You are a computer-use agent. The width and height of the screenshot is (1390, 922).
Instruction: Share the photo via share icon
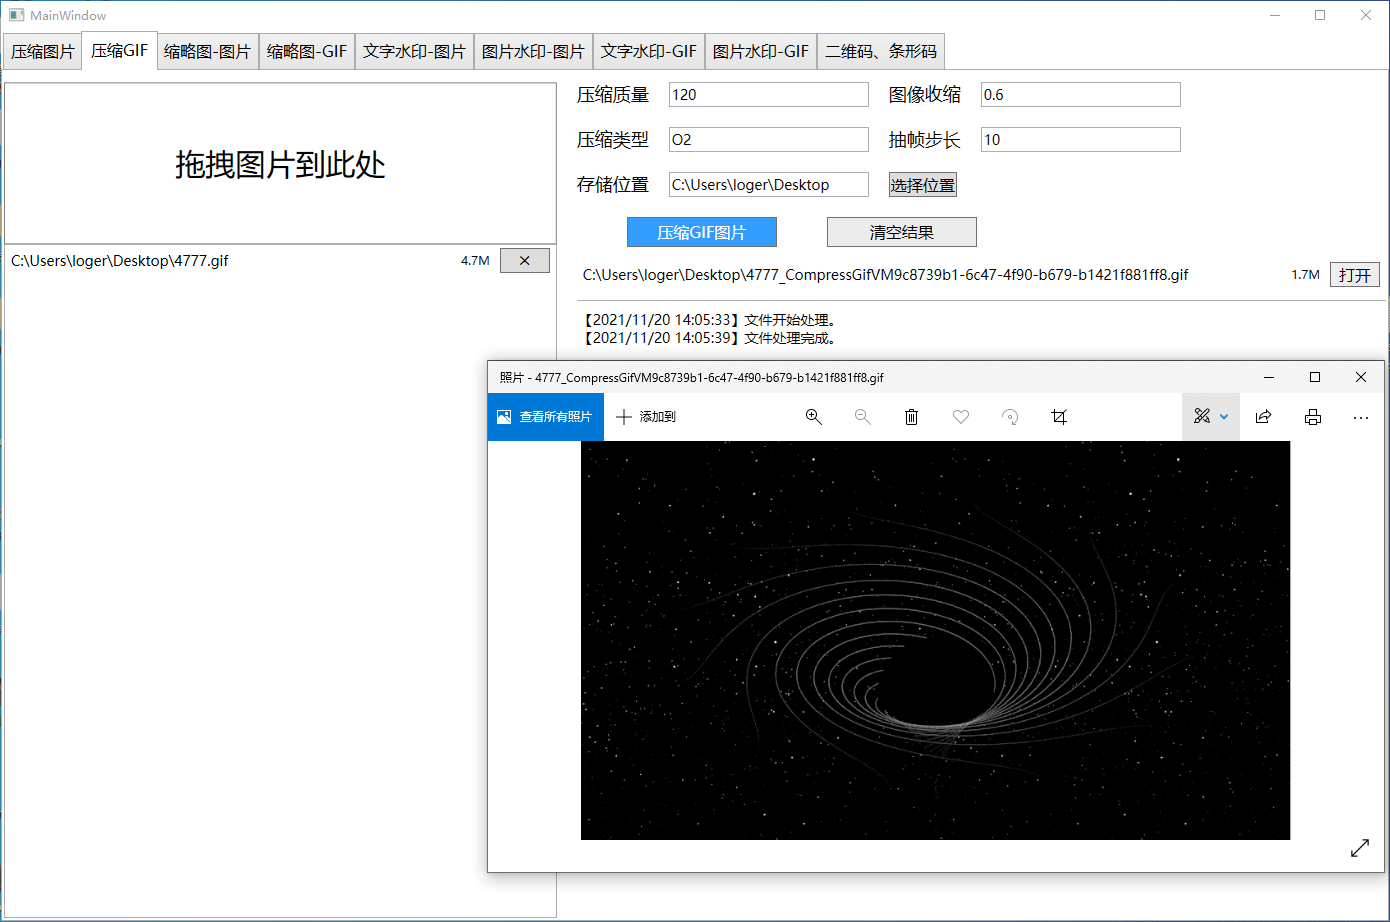(x=1263, y=416)
